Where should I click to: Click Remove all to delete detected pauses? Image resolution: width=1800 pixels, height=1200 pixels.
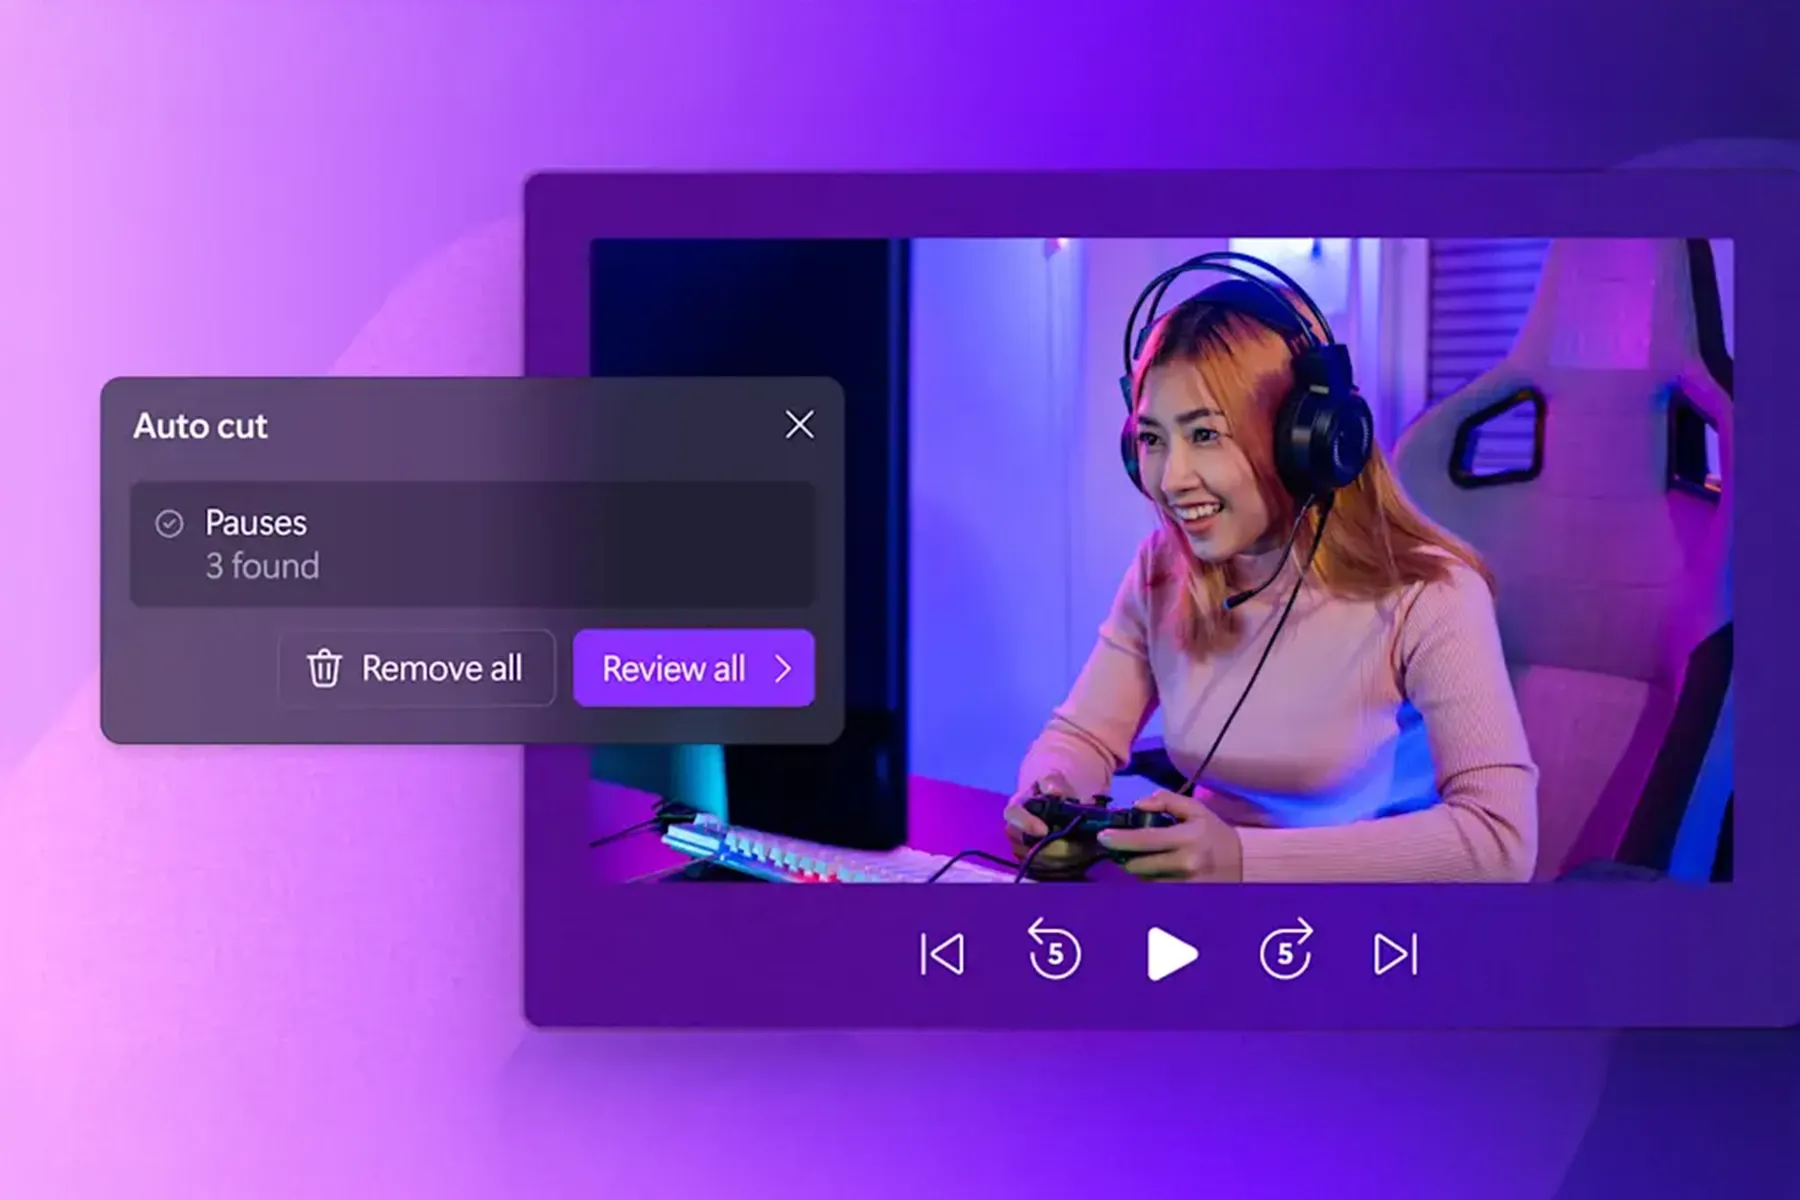pos(417,669)
